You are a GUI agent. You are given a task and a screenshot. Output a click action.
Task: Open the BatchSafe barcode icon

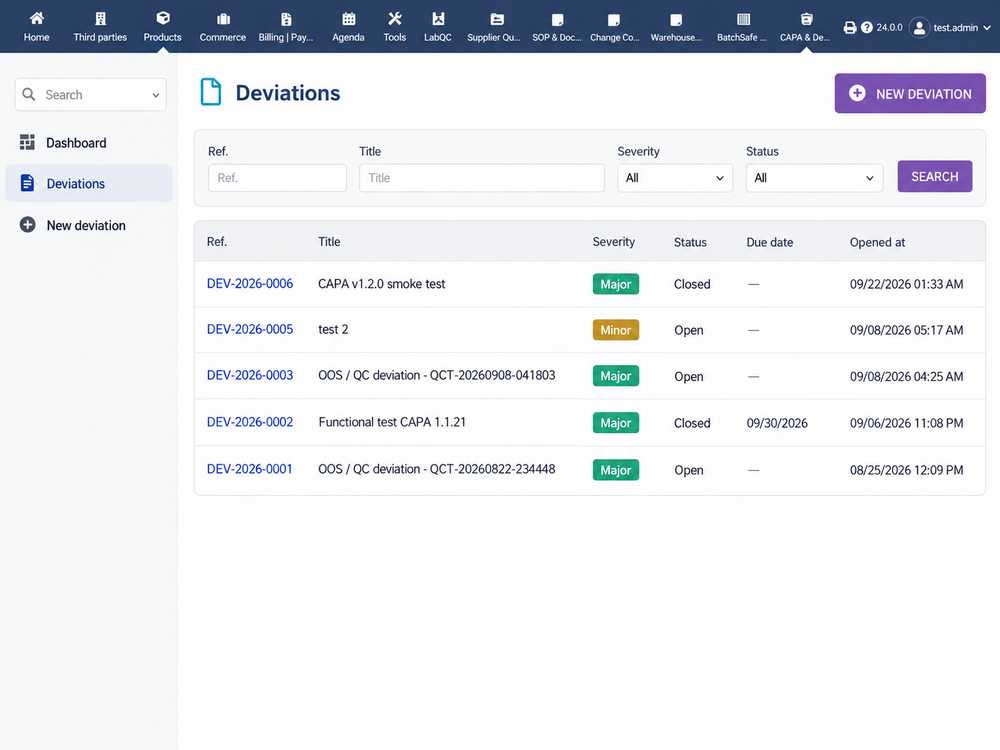click(743, 19)
